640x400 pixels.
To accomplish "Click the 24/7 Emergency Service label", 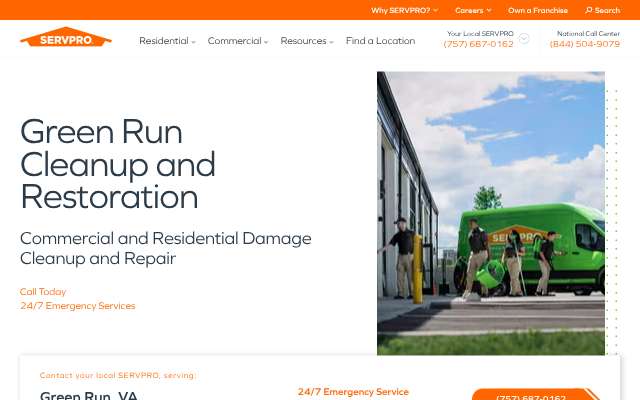I will pos(353,392).
